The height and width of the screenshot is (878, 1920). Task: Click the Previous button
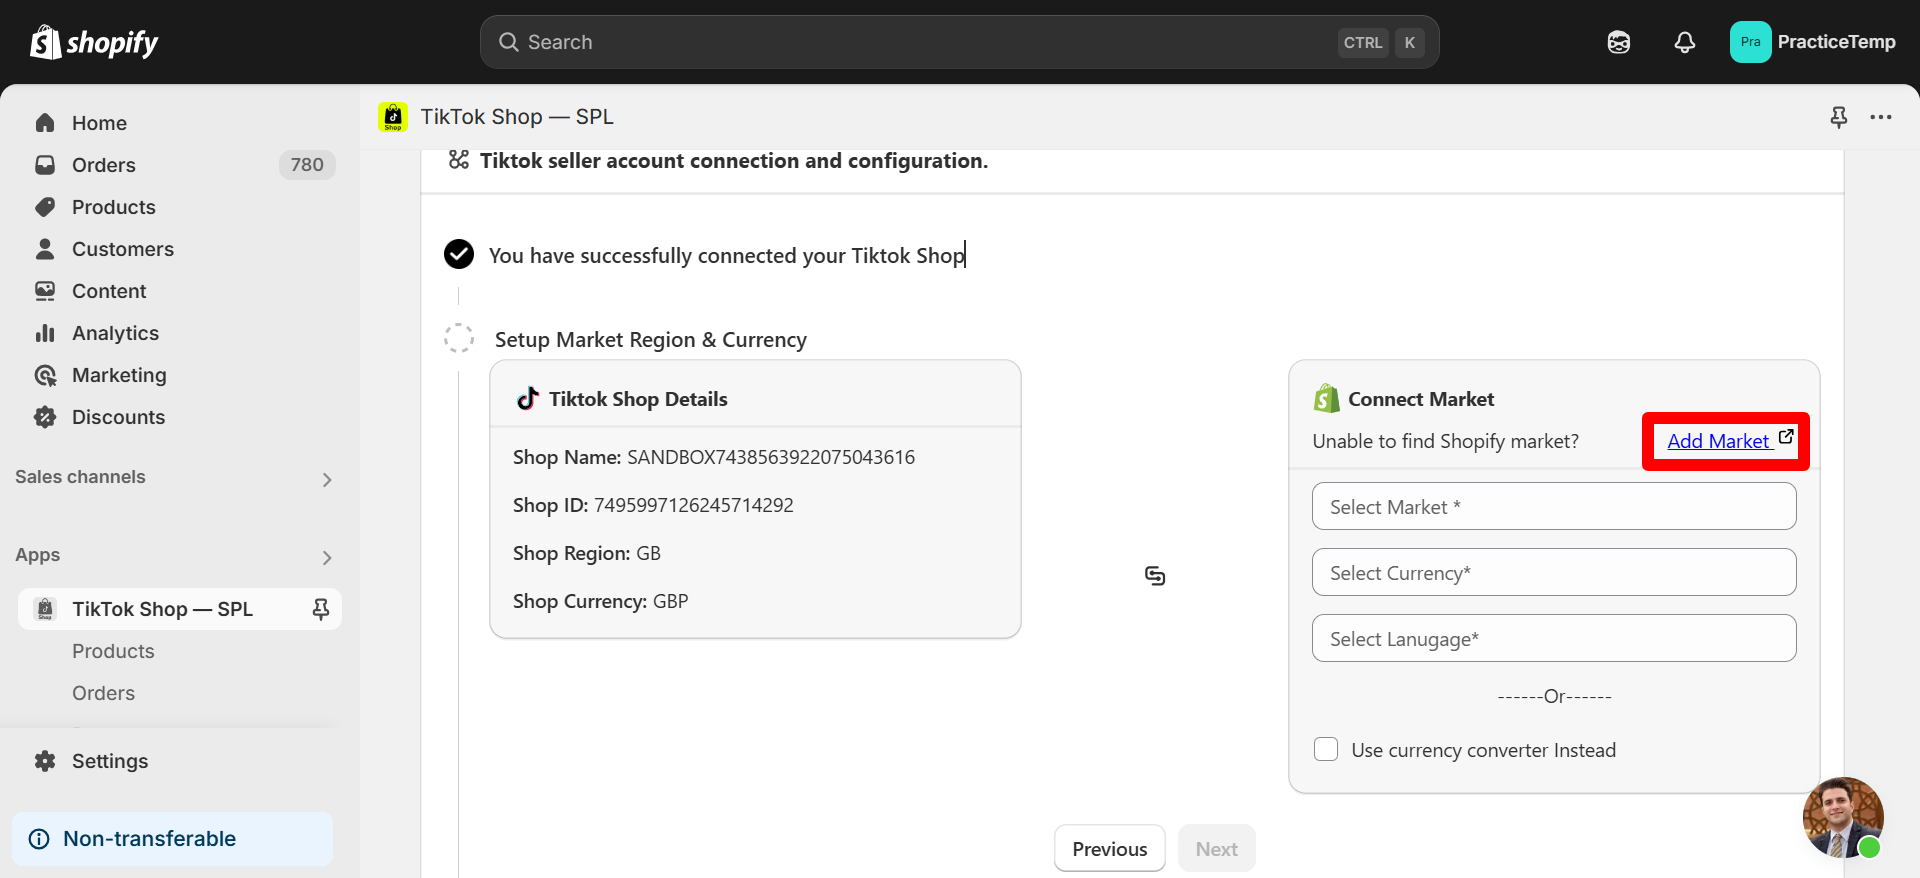pos(1109,849)
